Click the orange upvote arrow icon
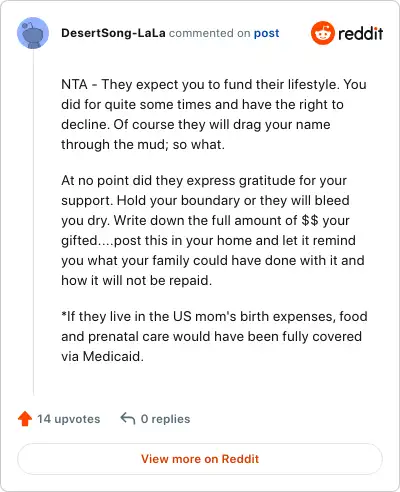The width and height of the screenshot is (400, 492). click(25, 419)
